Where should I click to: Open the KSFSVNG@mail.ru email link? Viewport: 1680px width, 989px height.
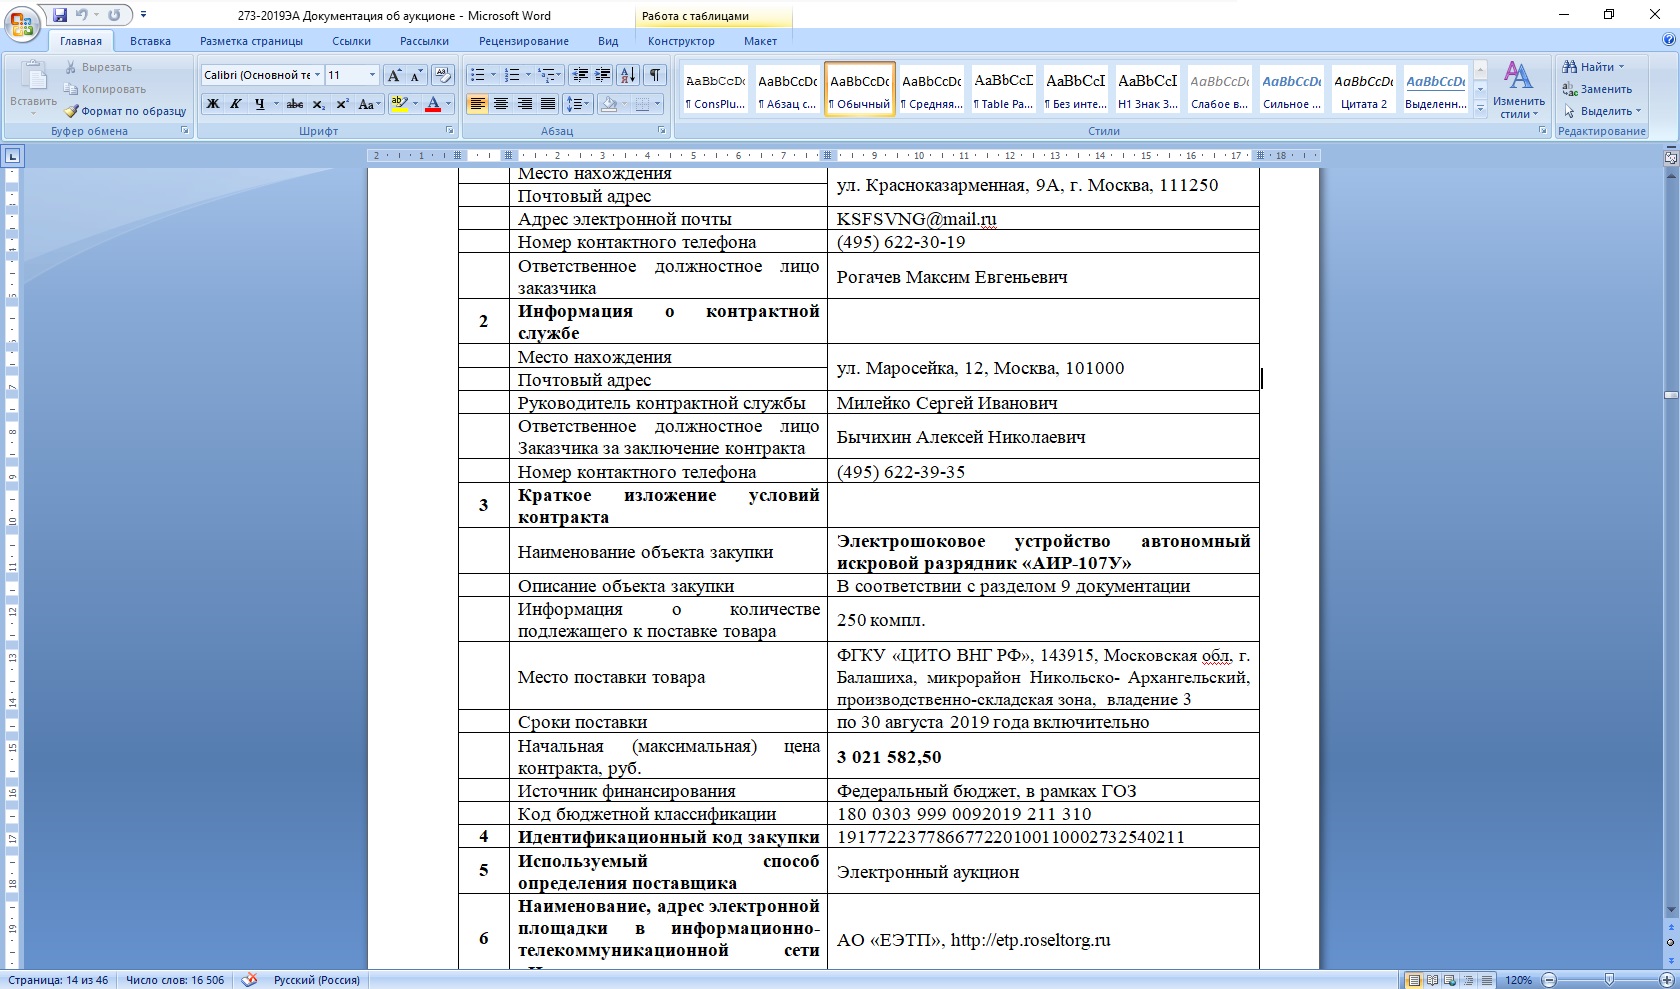tap(916, 219)
